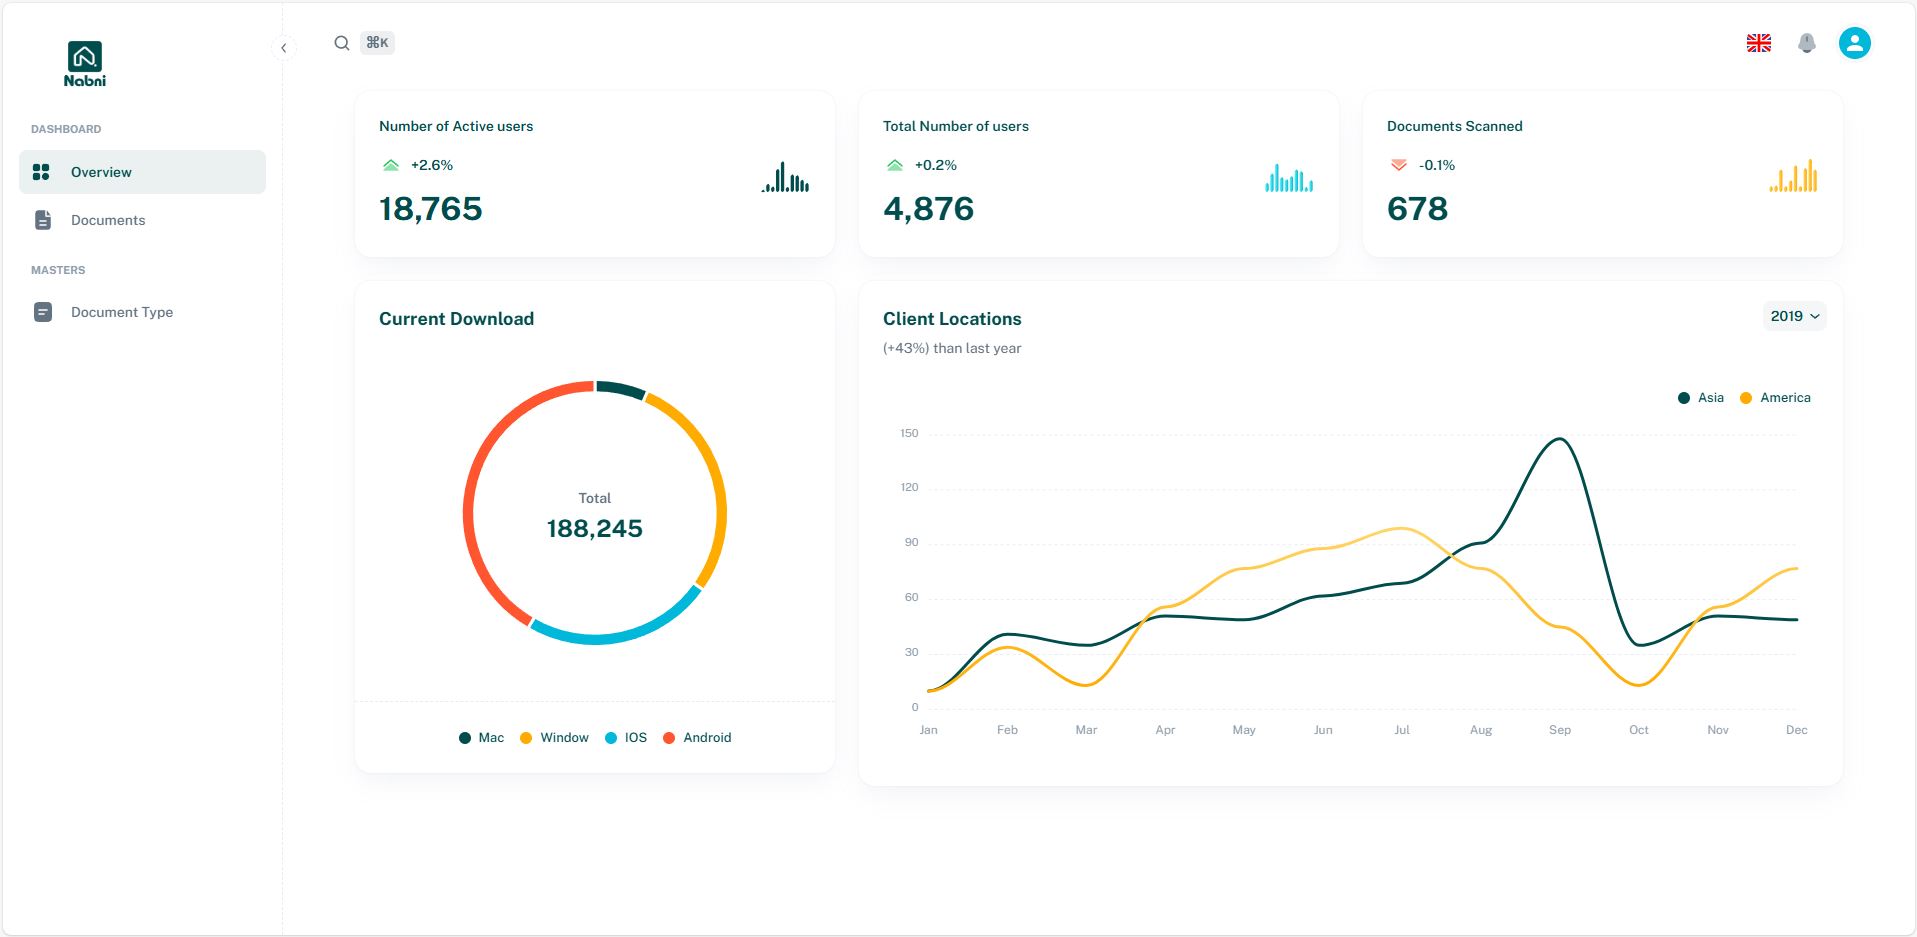
Task: Toggle the Asia series in legend
Action: tap(1701, 398)
